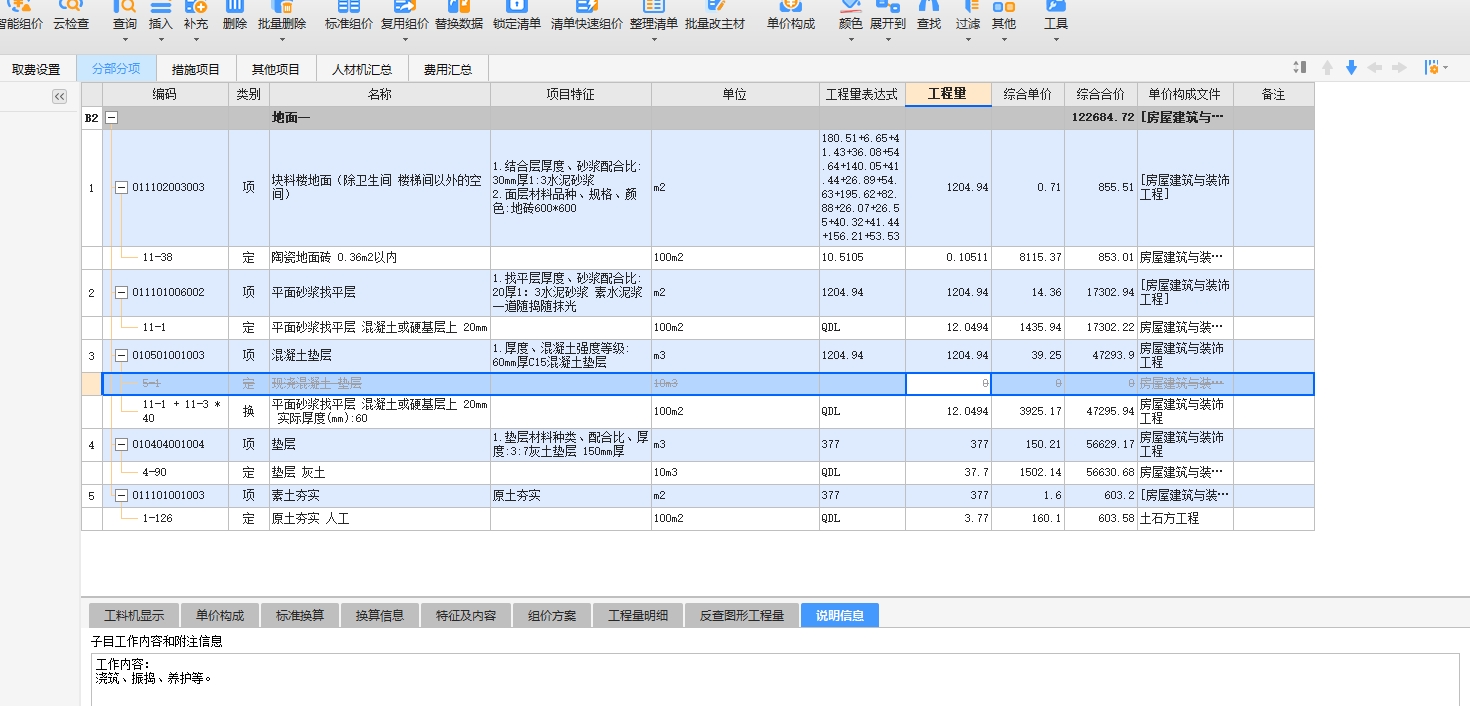Run the 云检查 cloud check
Viewport: 1470px width, 706px height.
click(71, 15)
